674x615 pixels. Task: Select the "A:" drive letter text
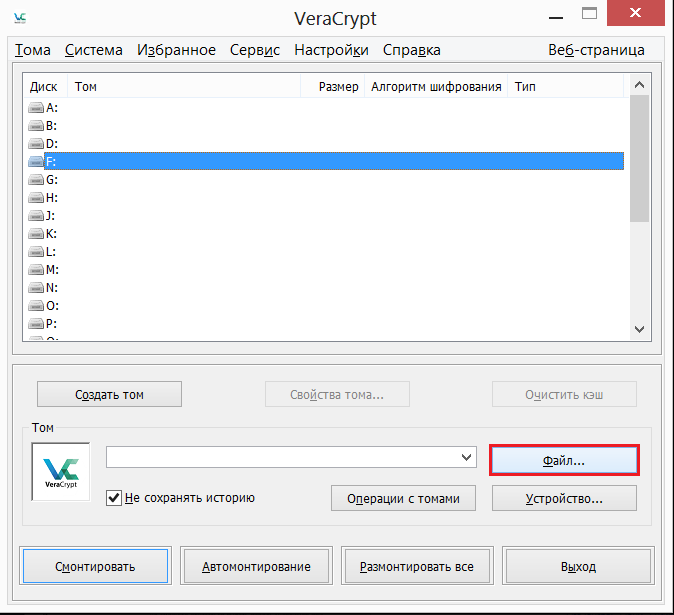pyautogui.click(x=52, y=107)
